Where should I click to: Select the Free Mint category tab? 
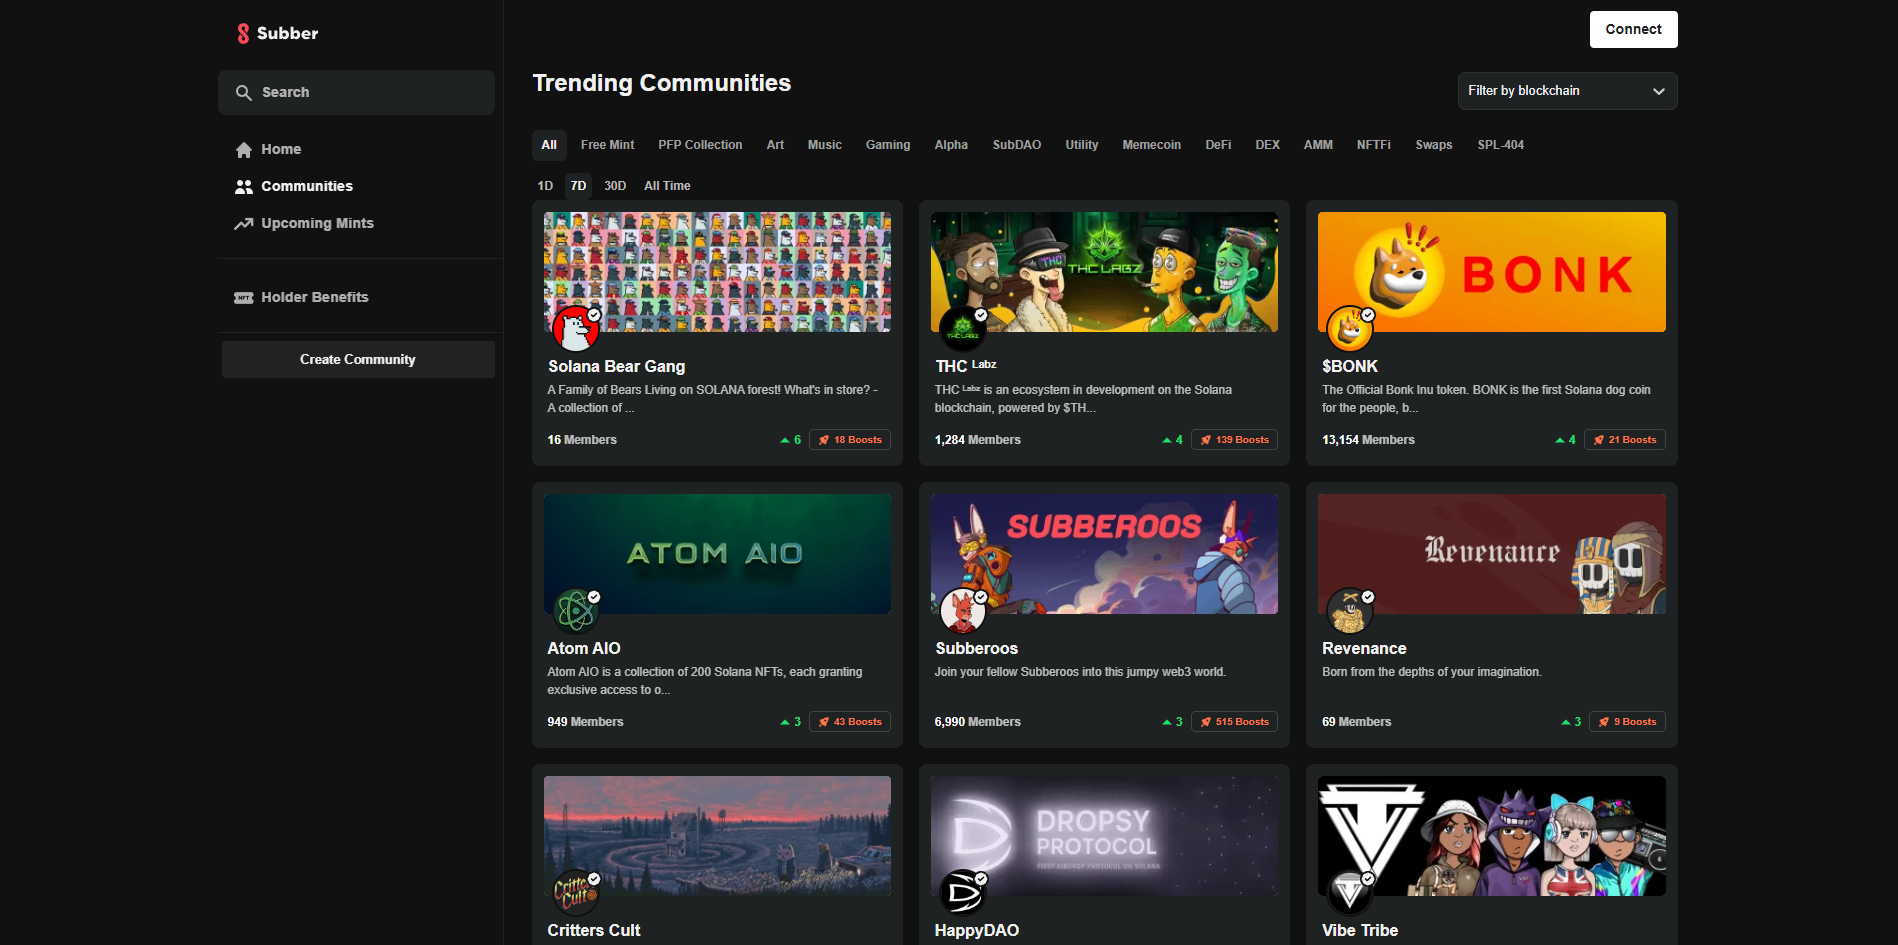(607, 145)
